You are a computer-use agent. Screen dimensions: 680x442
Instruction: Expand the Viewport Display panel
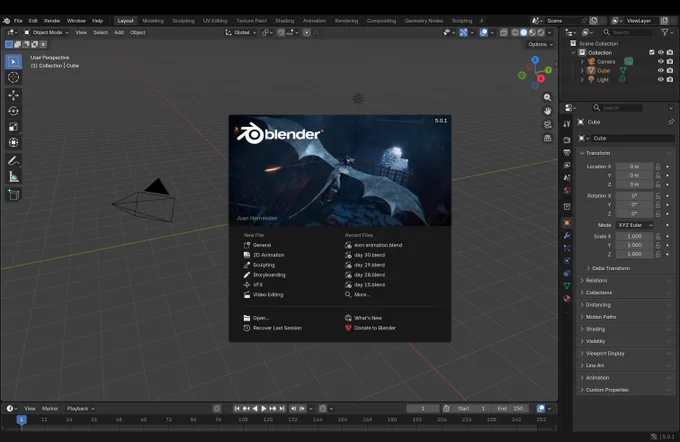(605, 354)
